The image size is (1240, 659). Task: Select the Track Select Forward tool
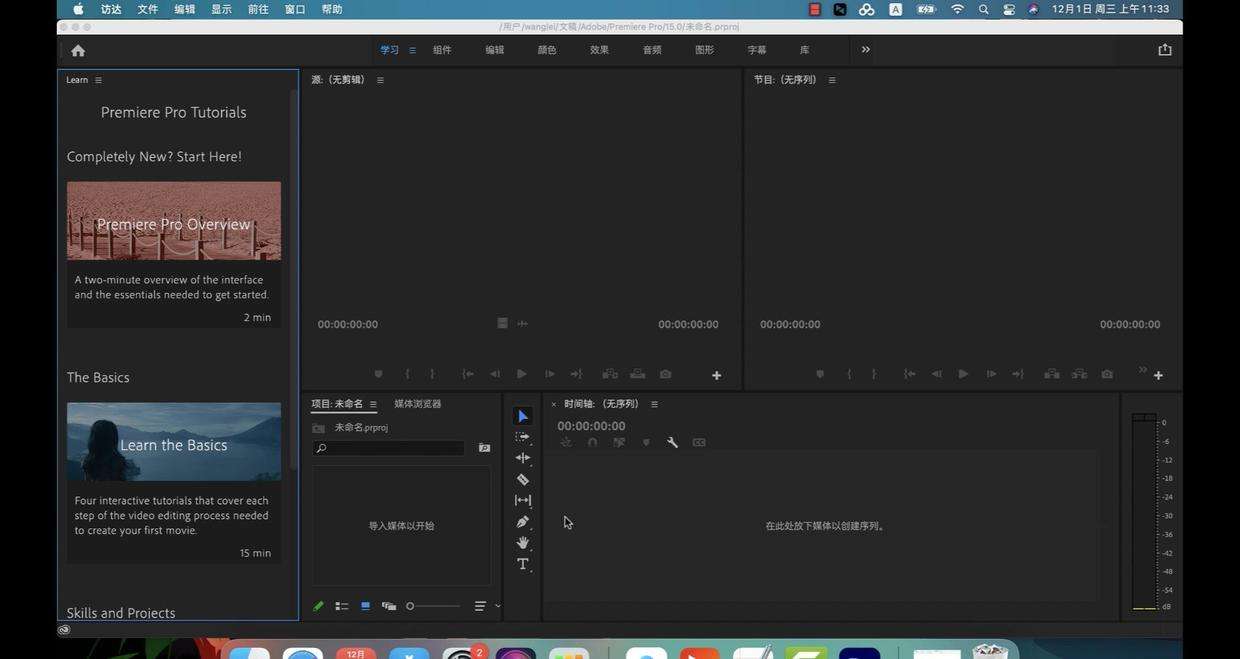[522, 436]
